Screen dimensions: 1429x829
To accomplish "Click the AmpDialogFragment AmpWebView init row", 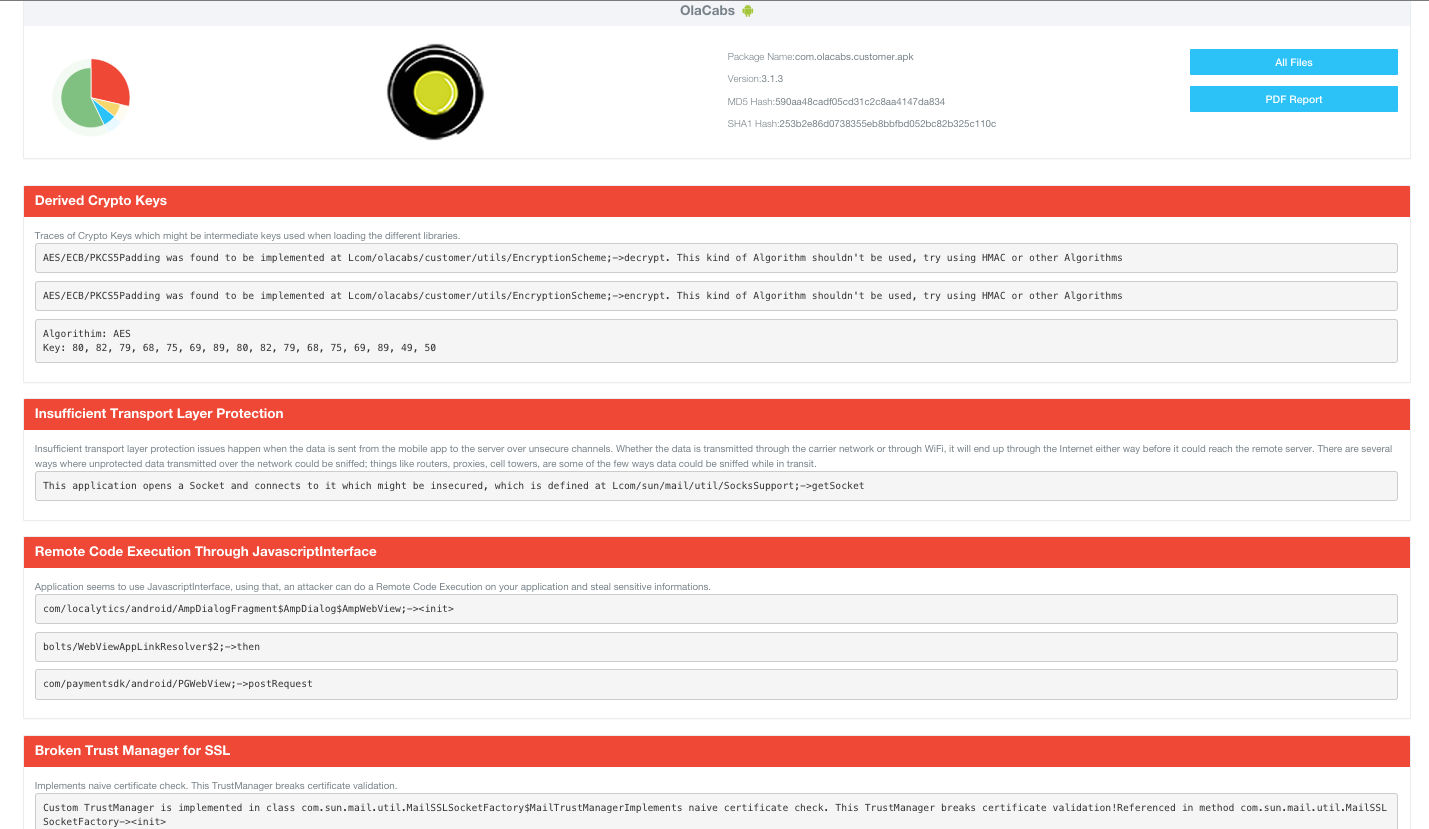I will [x=716, y=609].
